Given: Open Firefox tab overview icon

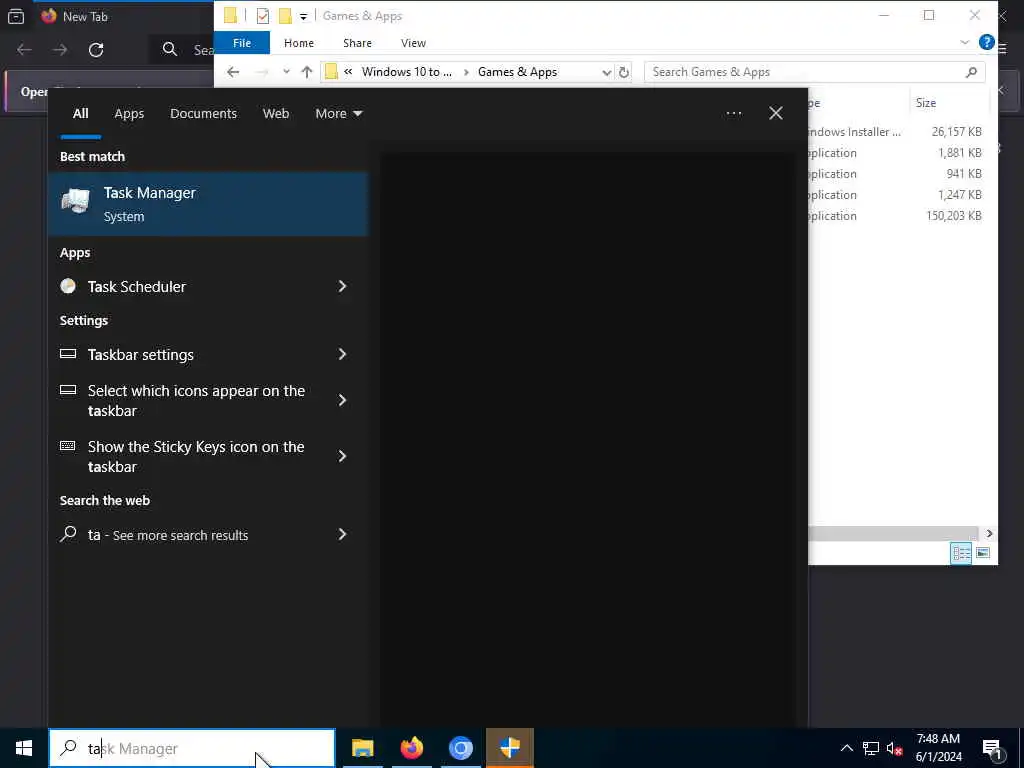Looking at the screenshot, I should [x=16, y=16].
